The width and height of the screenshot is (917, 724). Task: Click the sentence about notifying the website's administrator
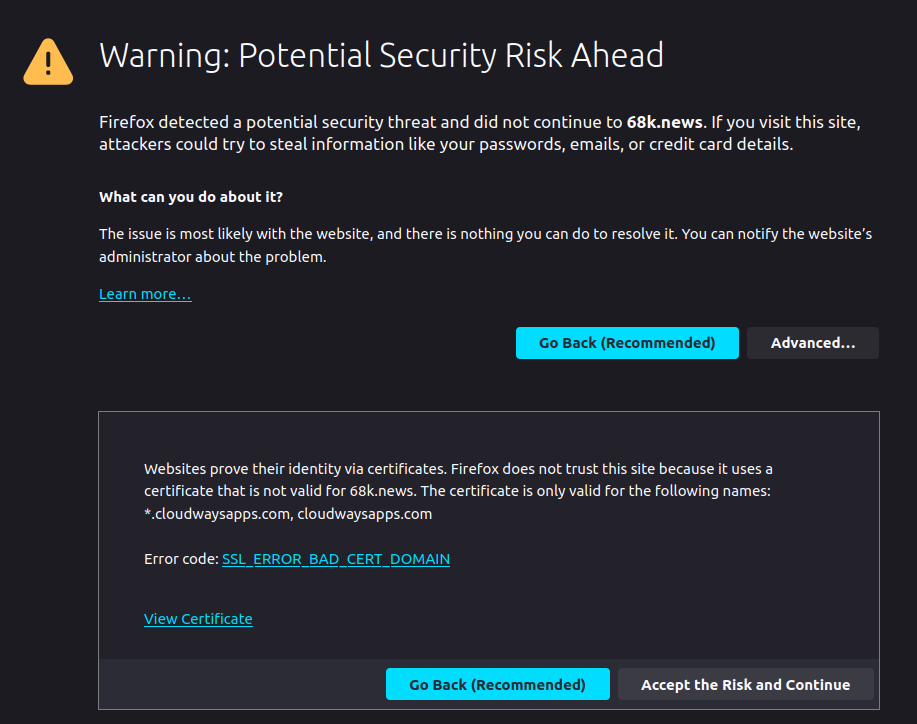tap(485, 245)
